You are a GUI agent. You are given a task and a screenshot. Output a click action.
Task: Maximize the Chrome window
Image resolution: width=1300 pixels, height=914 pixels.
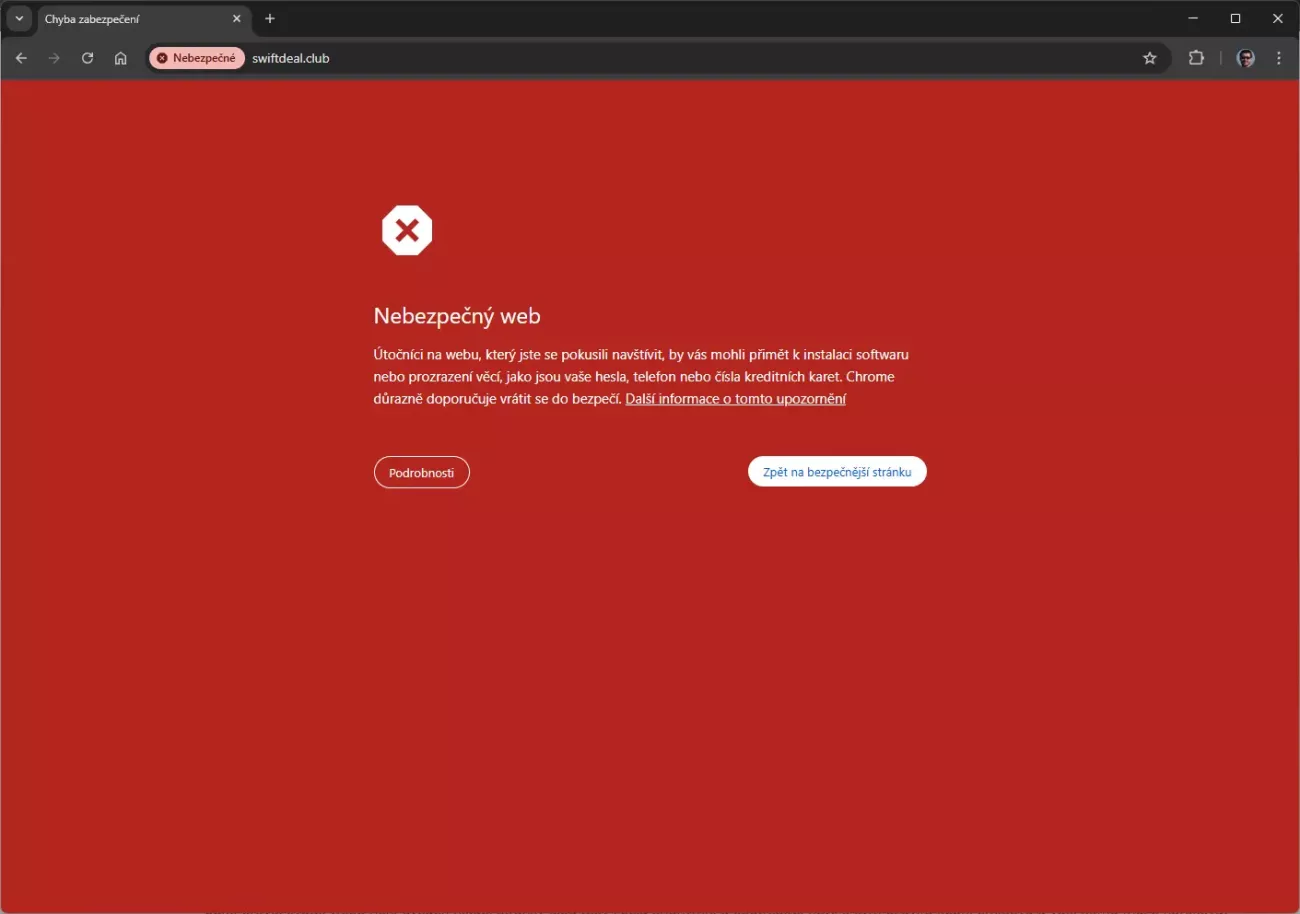(x=1235, y=19)
